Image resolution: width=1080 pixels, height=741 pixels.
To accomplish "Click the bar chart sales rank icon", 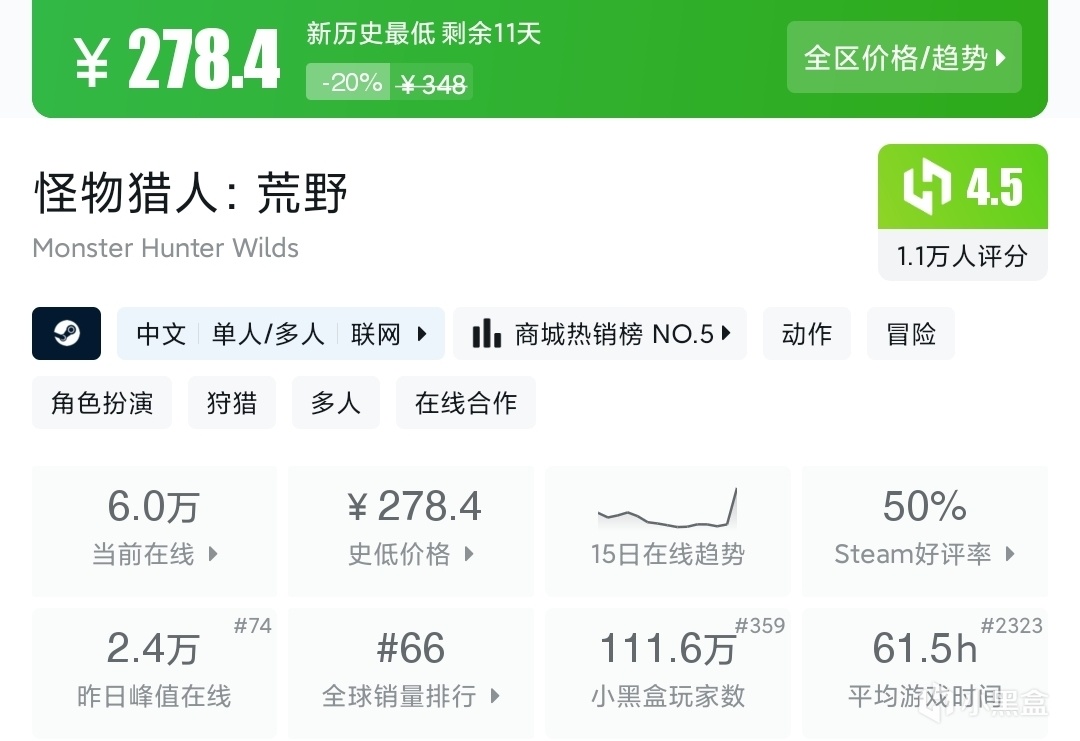I will 487,333.
